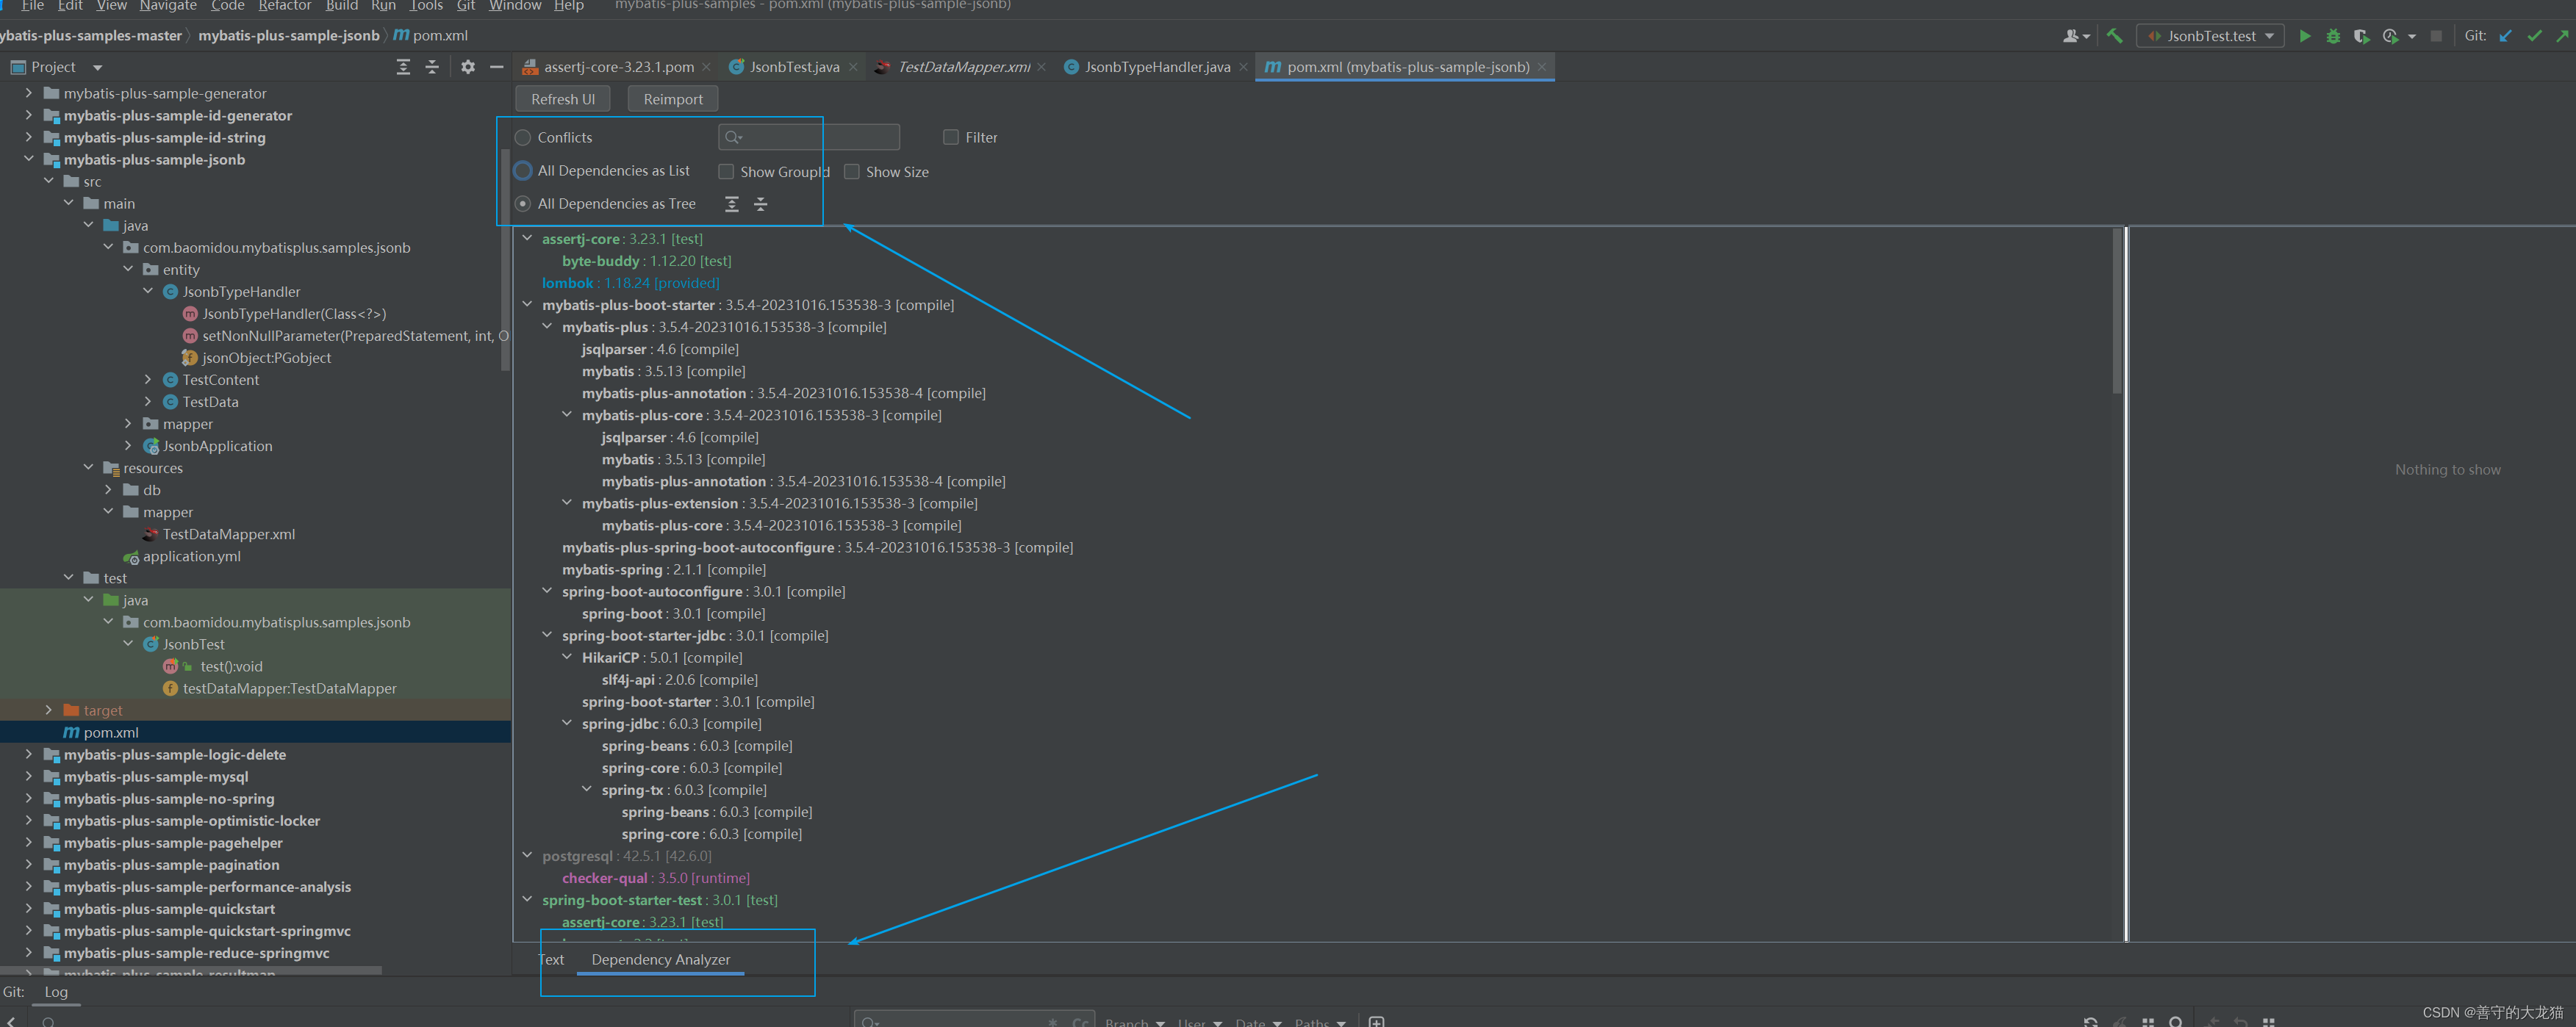Switch to the Text tab below editor
This screenshot has height=1027, width=2576.
(x=551, y=960)
